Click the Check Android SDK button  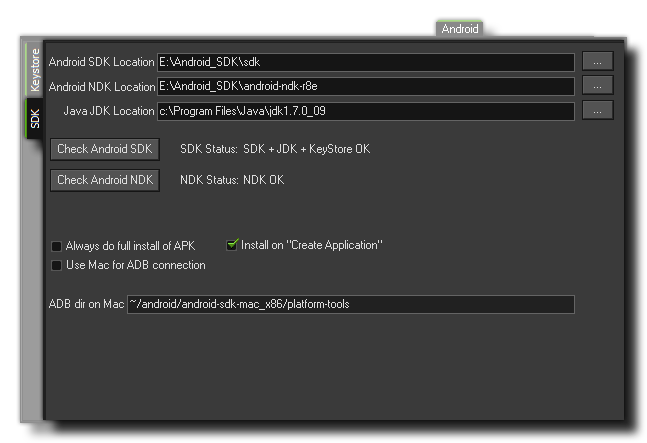(105, 149)
